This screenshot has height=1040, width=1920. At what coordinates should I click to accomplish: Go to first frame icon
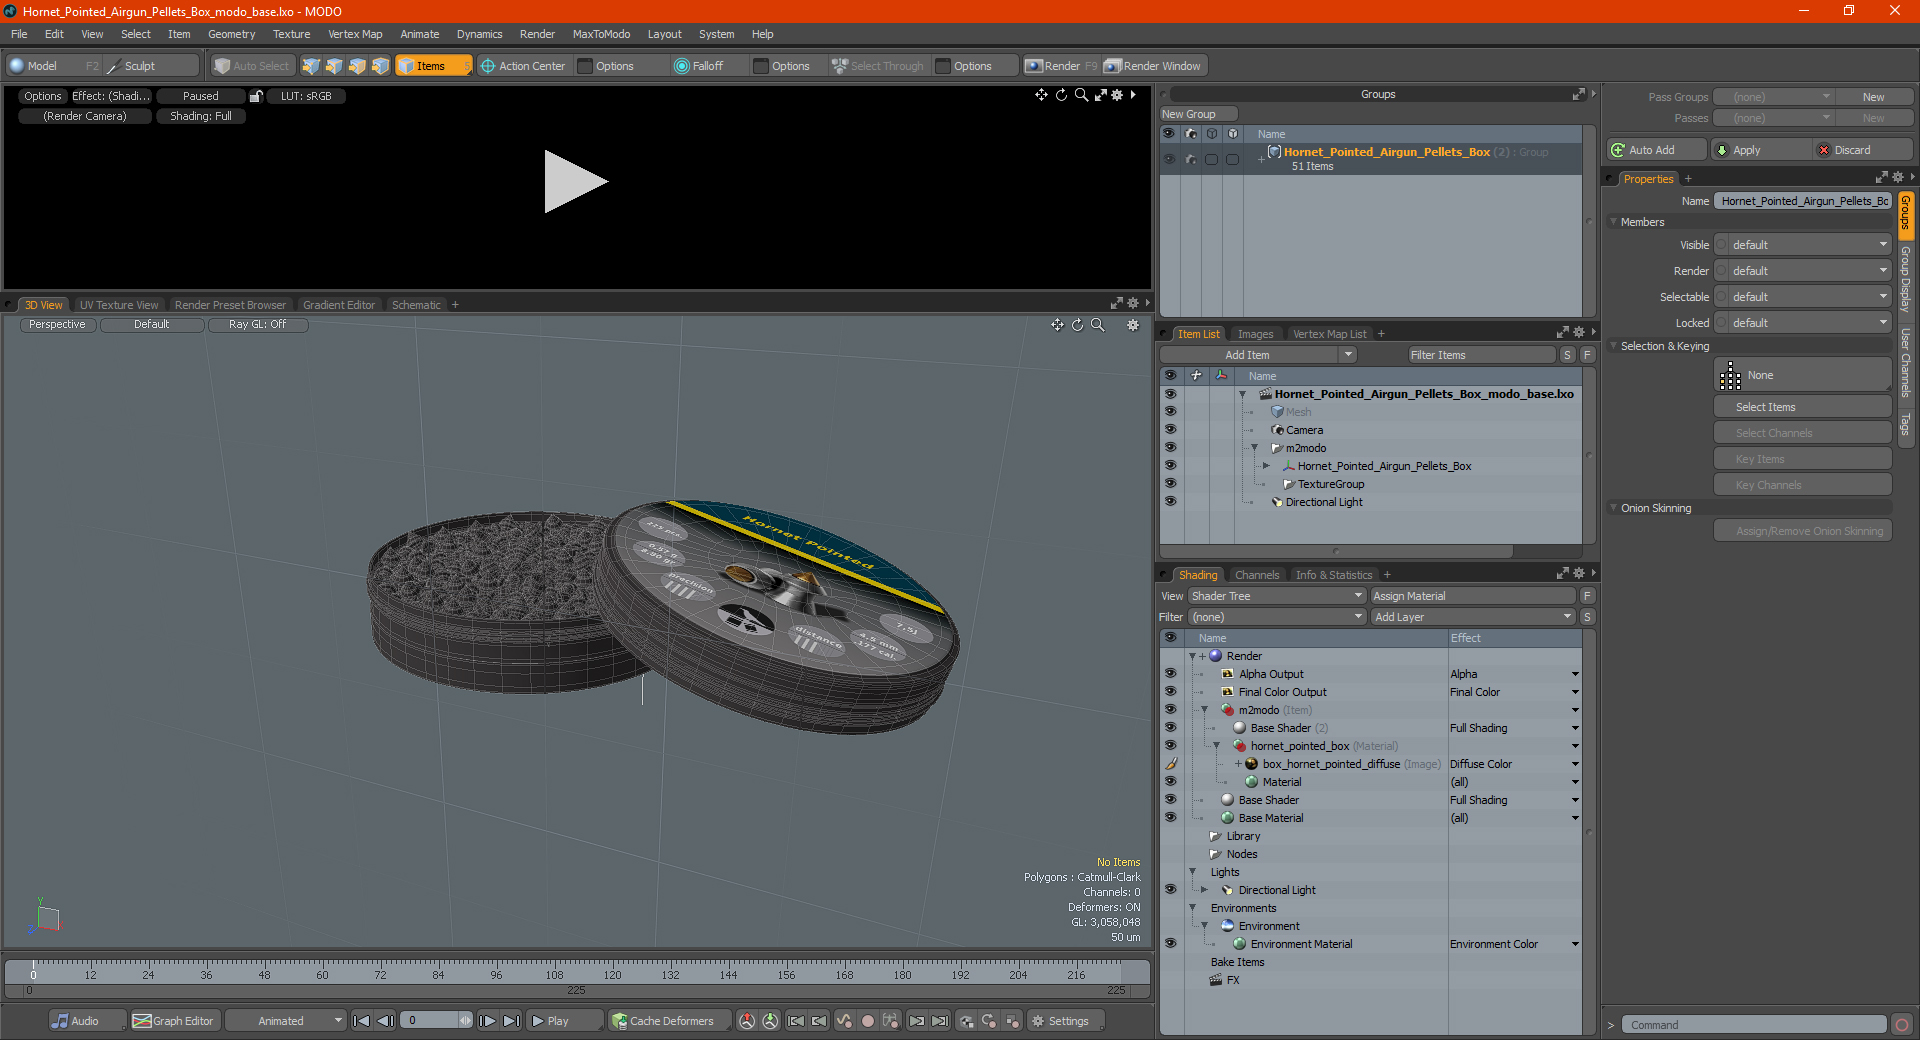click(362, 1021)
